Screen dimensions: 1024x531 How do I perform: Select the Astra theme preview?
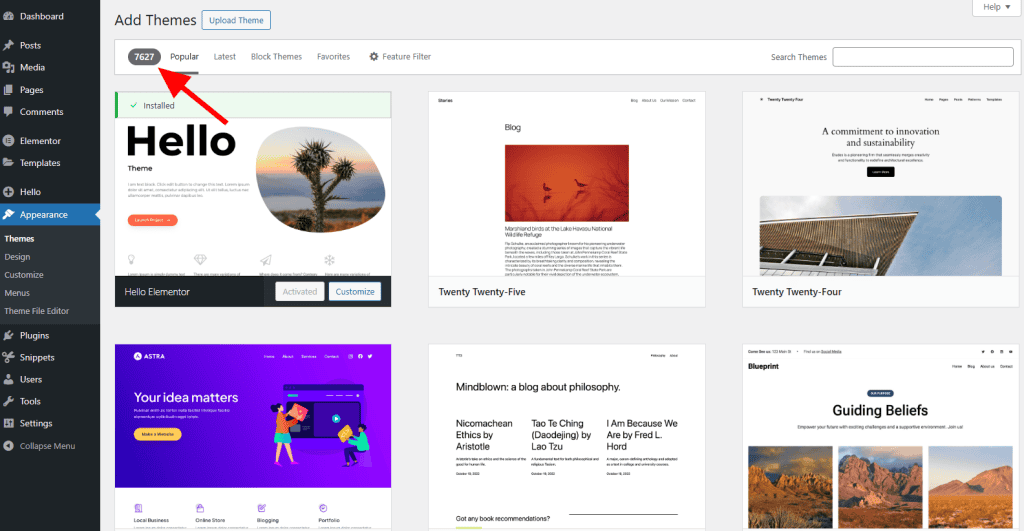(x=253, y=437)
